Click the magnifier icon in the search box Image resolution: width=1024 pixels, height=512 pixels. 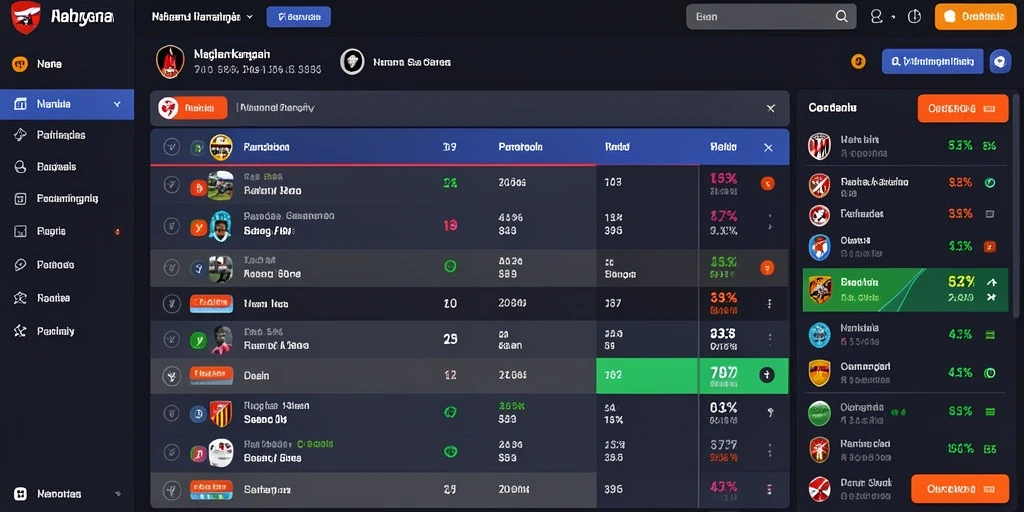[842, 17]
